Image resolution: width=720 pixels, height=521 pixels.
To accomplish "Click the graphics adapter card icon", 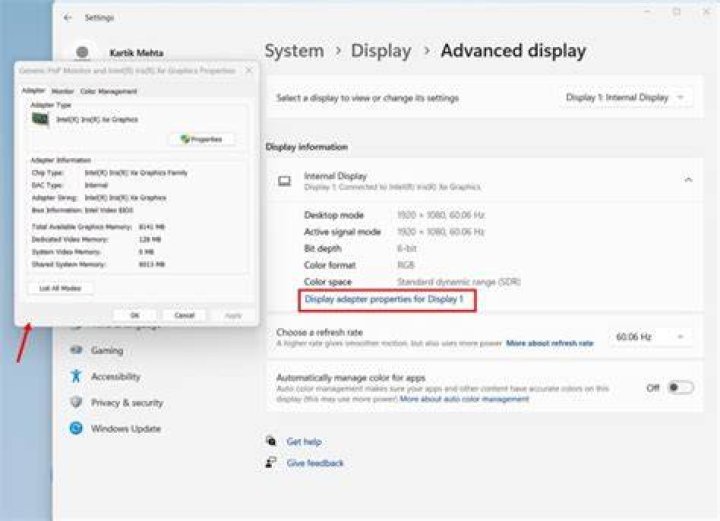I will 40,119.
